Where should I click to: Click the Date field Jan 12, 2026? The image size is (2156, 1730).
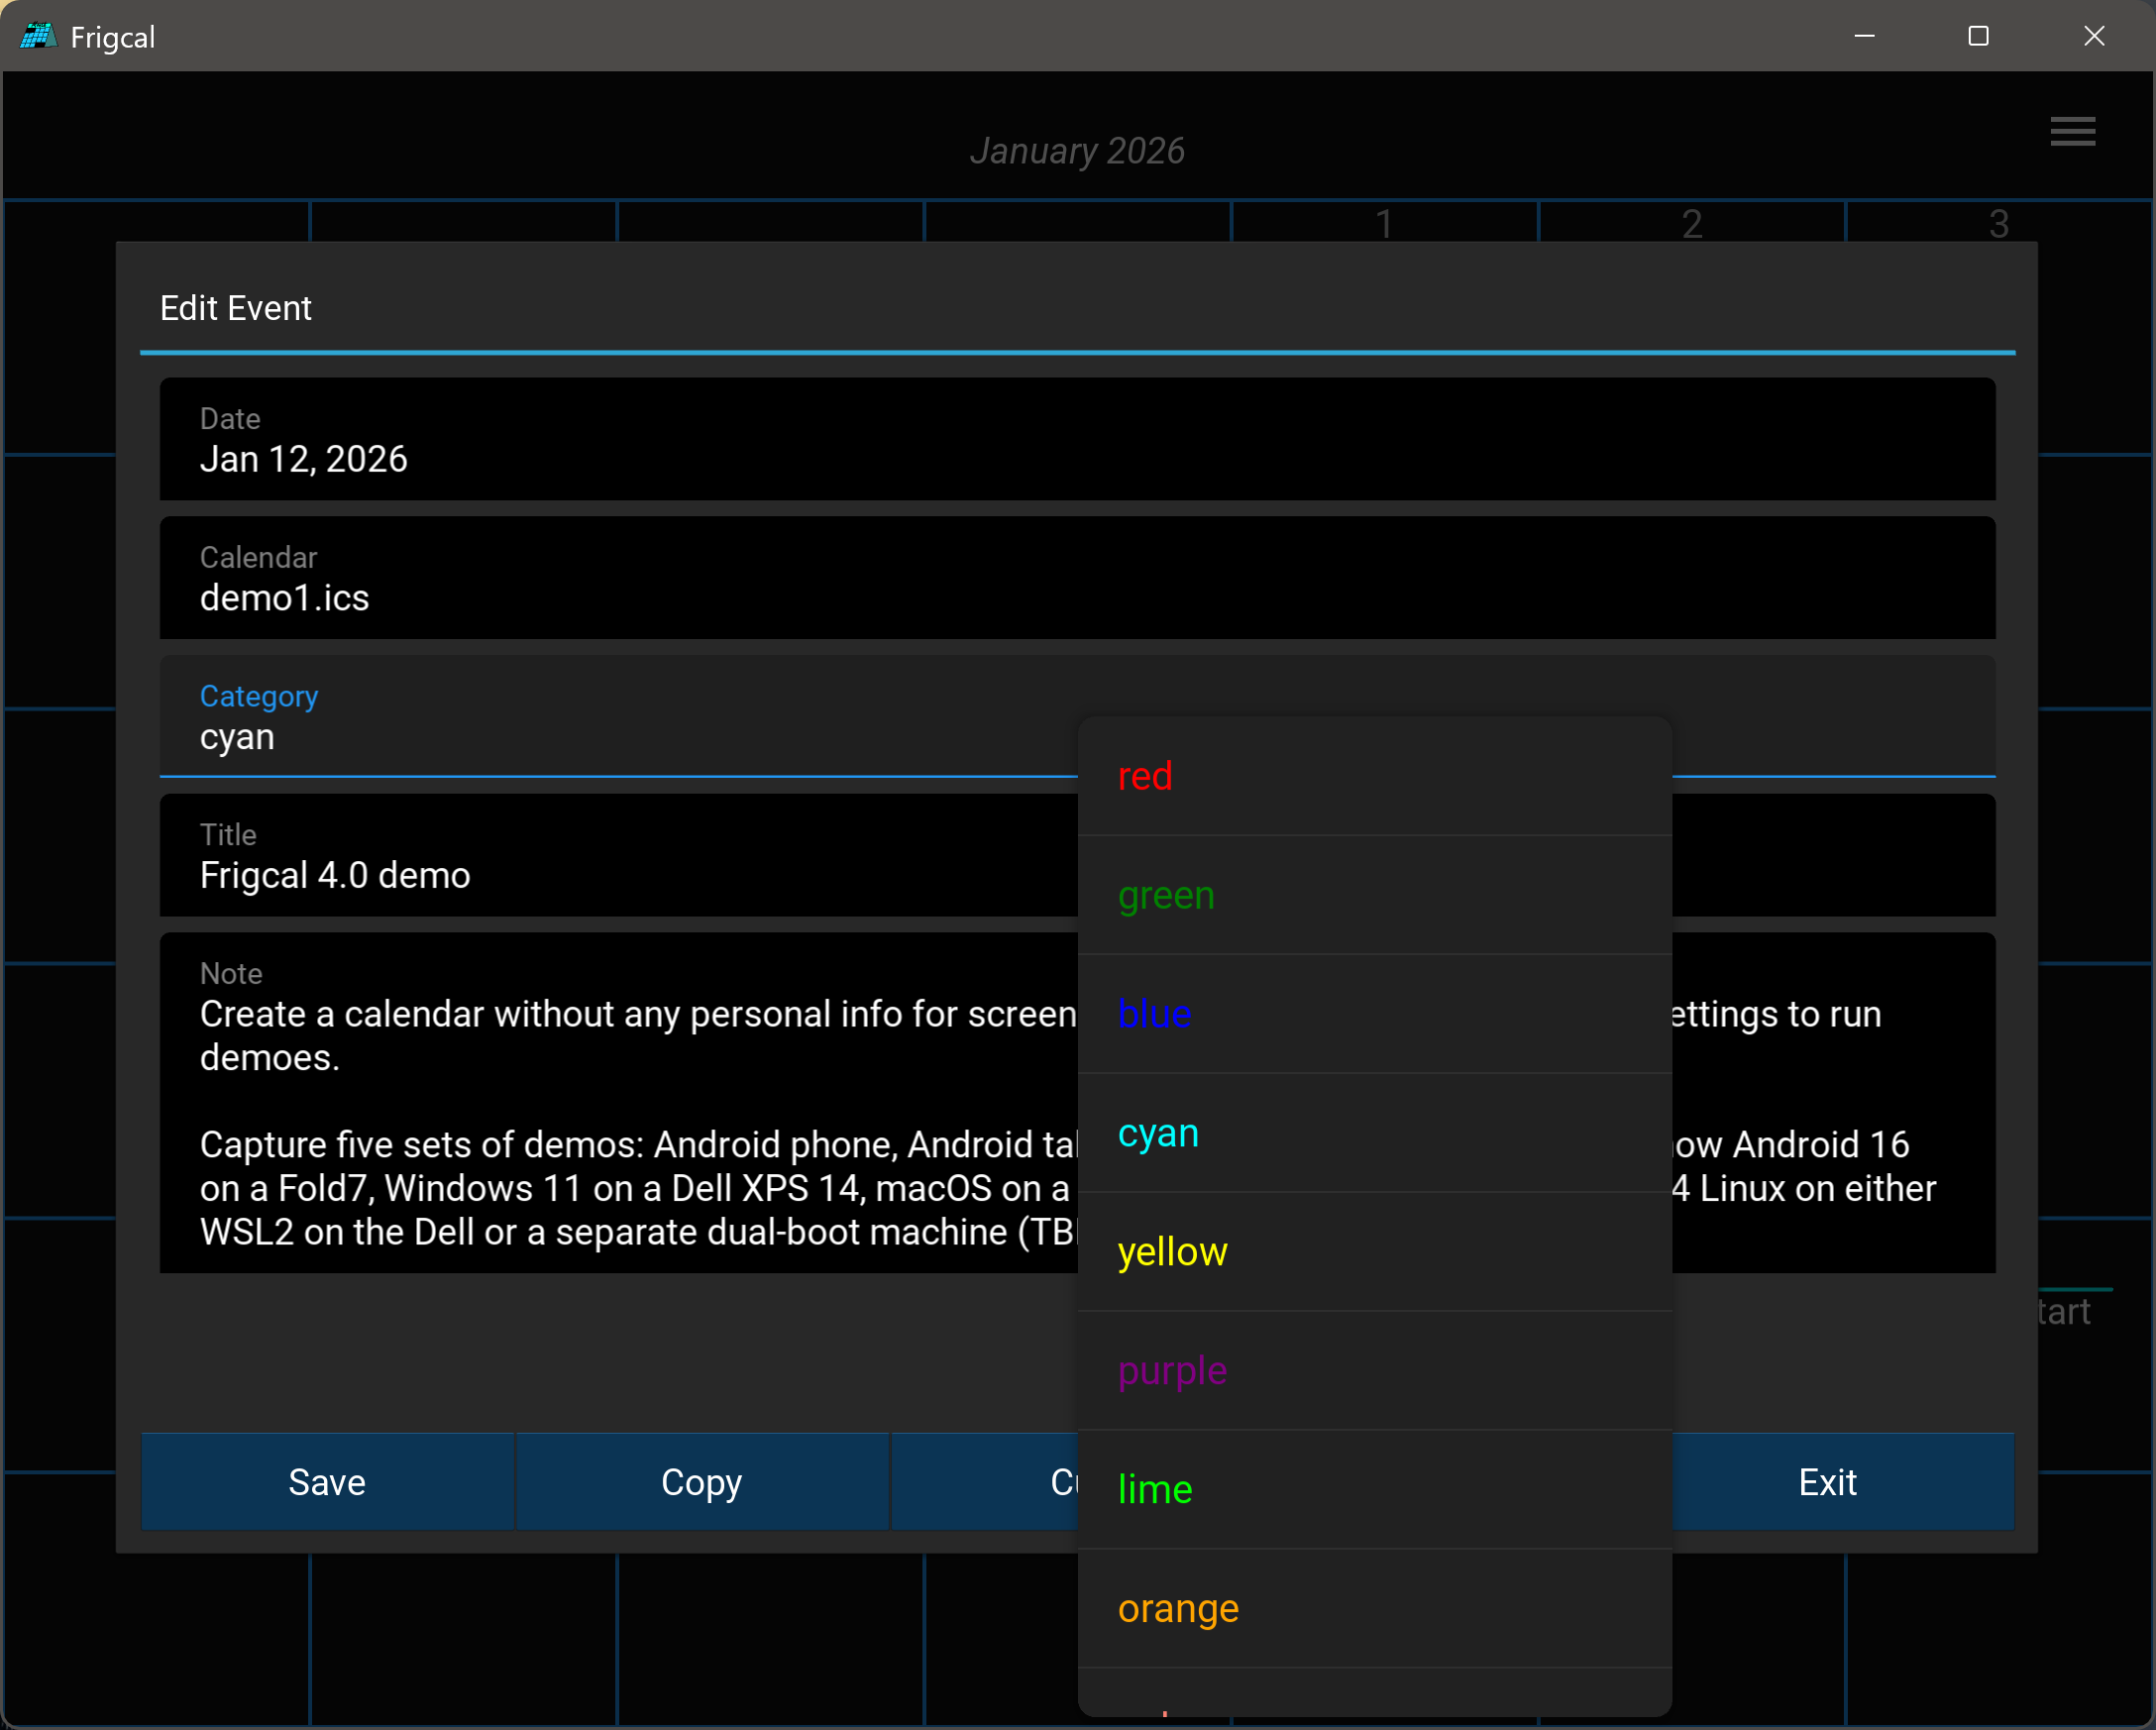(x=1077, y=439)
